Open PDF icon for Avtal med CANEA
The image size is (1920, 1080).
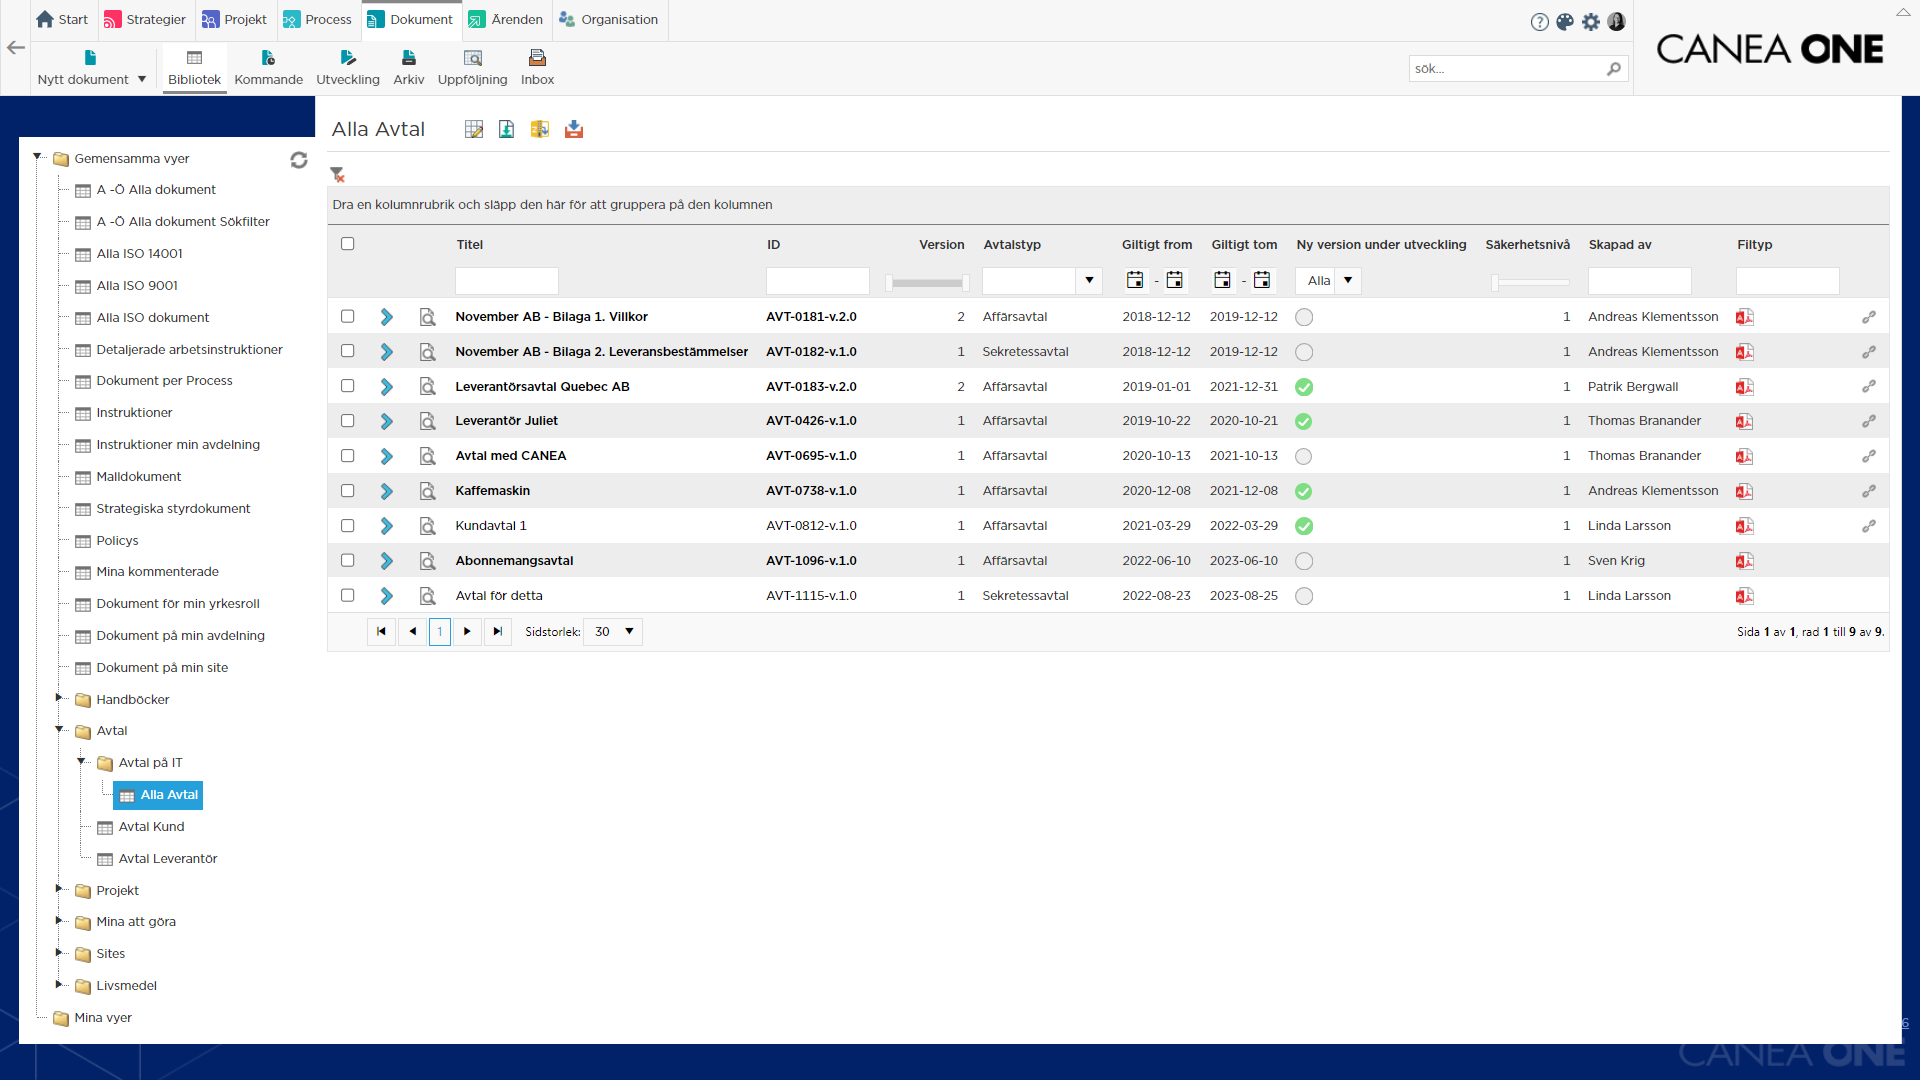[1744, 456]
